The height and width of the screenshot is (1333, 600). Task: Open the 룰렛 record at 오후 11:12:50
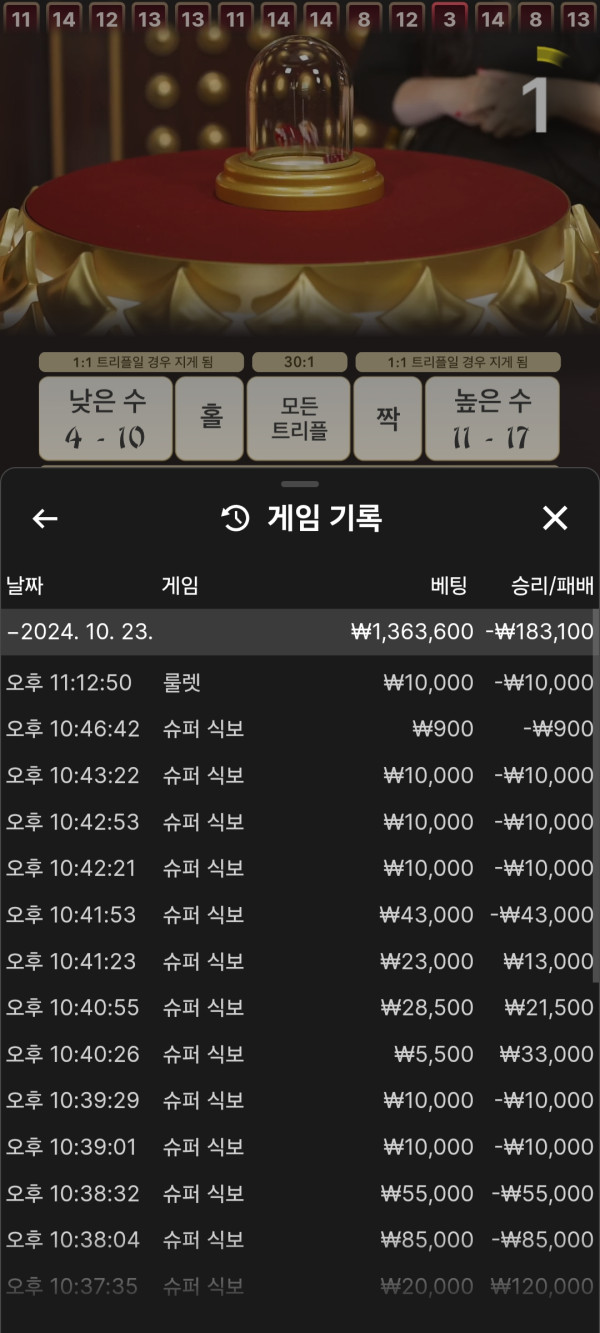(x=300, y=683)
